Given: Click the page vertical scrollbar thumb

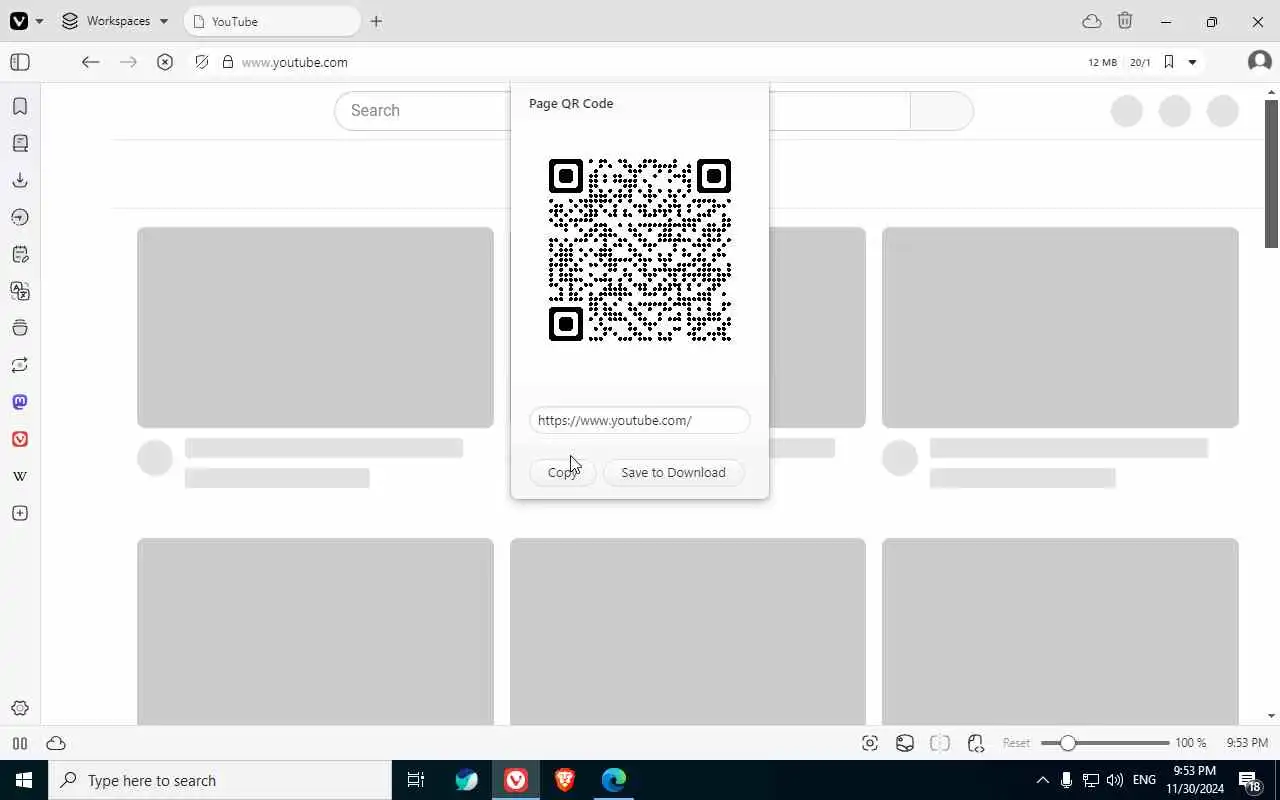Looking at the screenshot, I should [1271, 173].
